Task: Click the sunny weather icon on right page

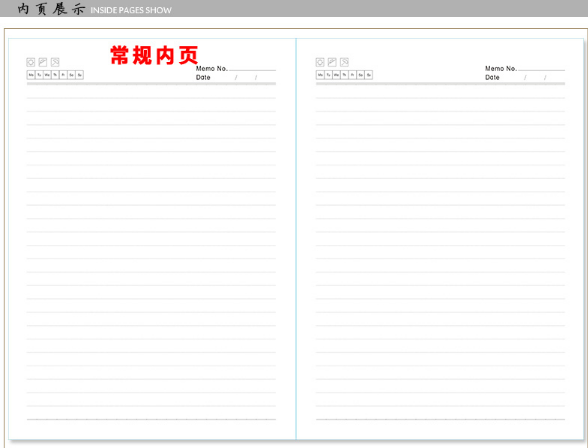Action: click(320, 62)
